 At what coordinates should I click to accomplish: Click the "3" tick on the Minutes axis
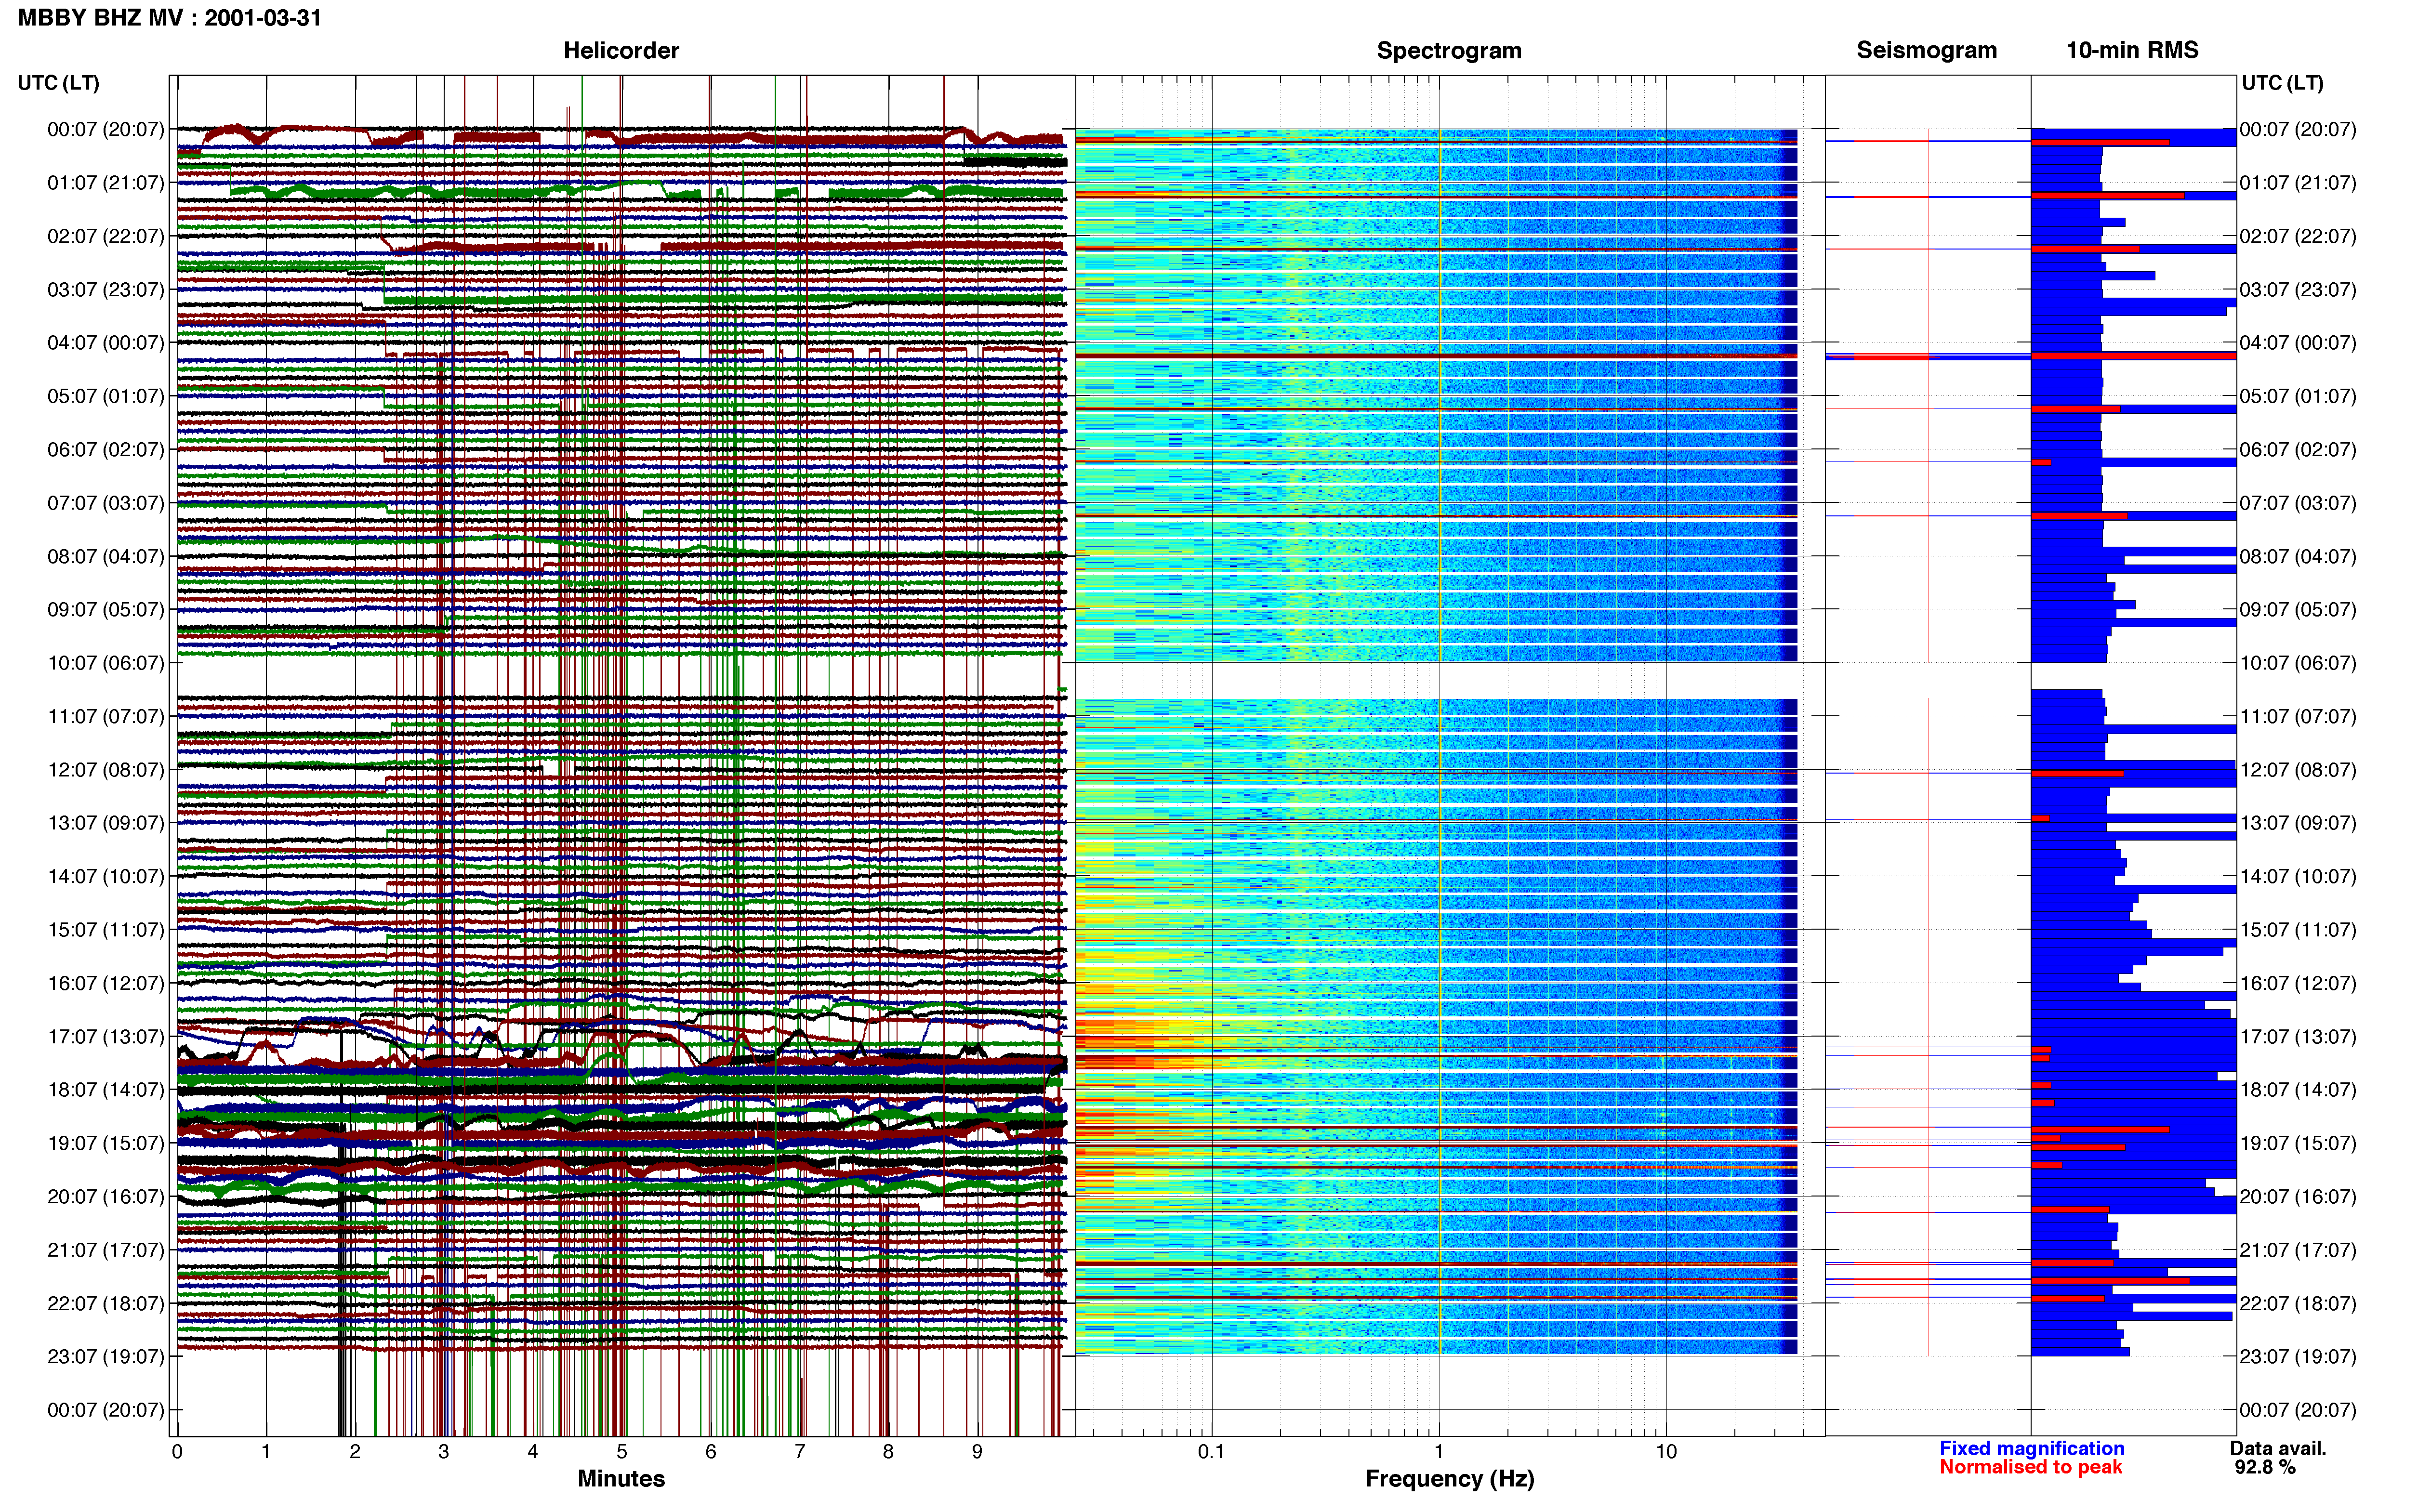(444, 1452)
